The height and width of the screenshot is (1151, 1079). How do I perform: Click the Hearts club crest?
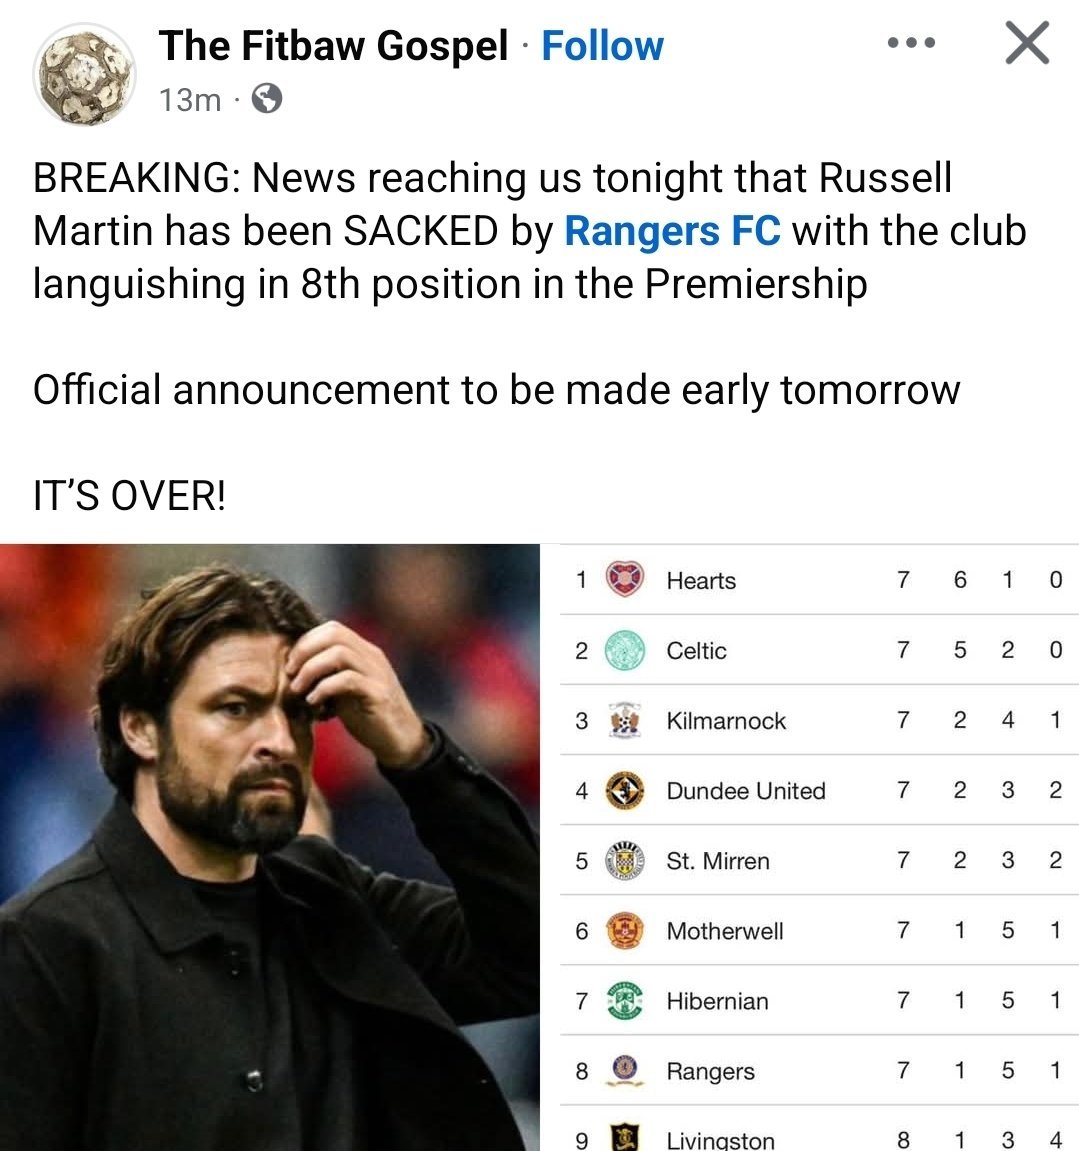(626, 580)
